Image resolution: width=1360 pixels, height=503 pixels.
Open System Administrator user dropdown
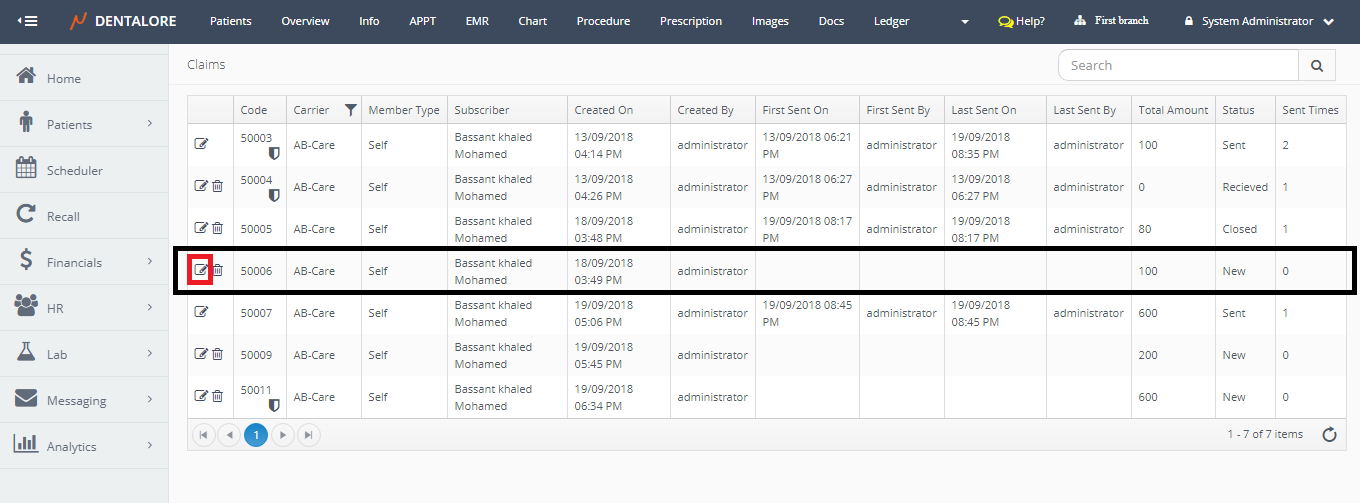[x=1258, y=21]
